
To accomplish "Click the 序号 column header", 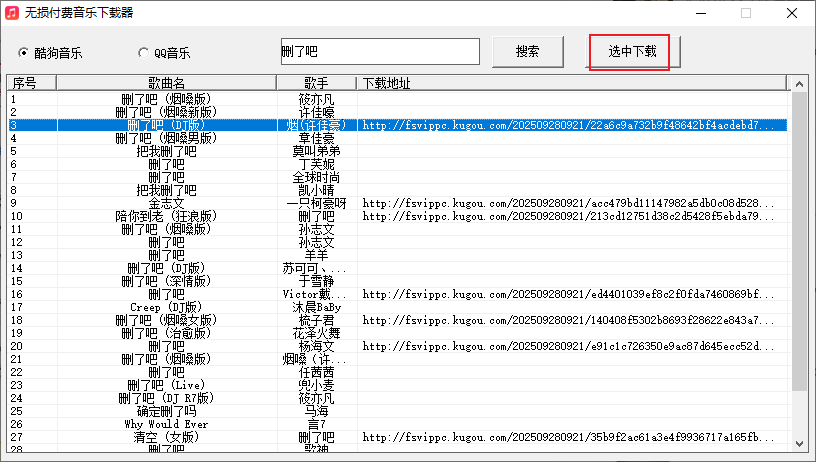I will pyautogui.click(x=31, y=83).
